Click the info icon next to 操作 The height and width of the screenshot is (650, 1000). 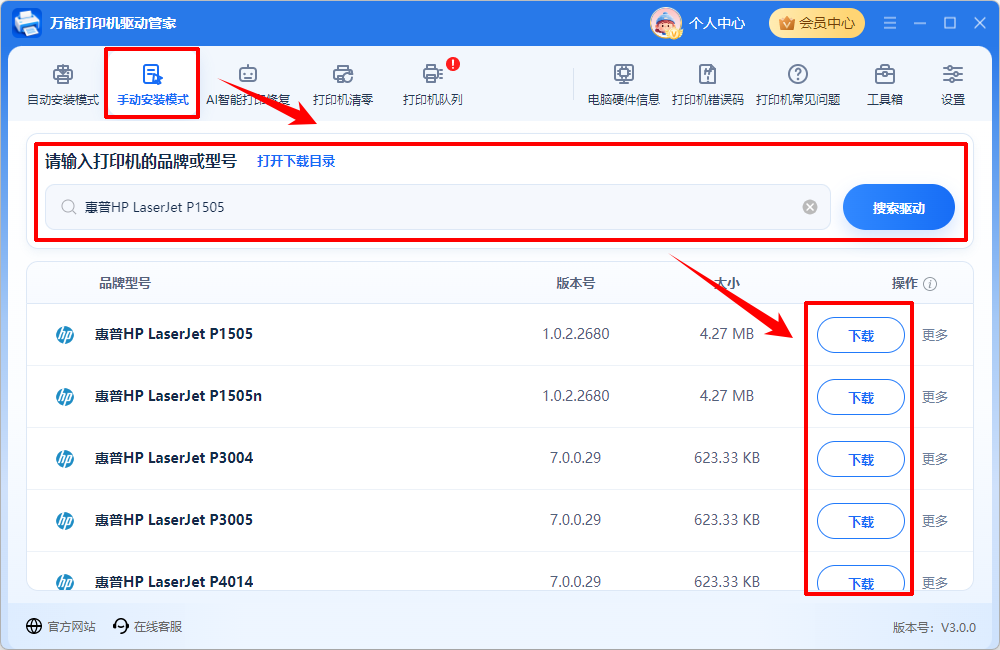pyautogui.click(x=930, y=284)
